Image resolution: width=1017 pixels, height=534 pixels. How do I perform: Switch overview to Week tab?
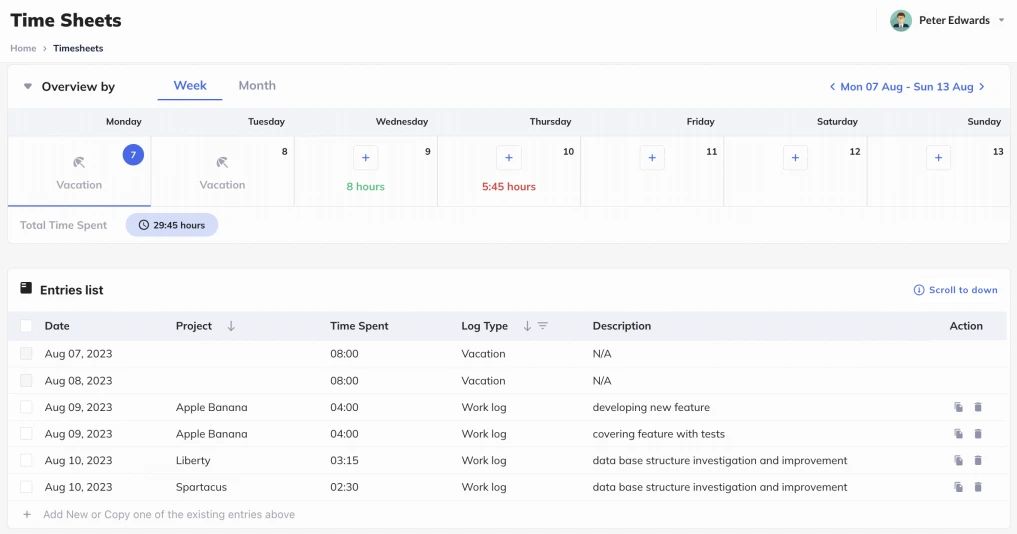pos(190,86)
